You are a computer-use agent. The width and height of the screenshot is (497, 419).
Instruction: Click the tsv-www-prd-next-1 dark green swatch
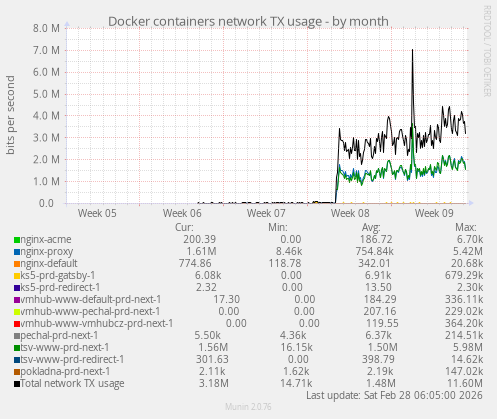pyautogui.click(x=17, y=348)
